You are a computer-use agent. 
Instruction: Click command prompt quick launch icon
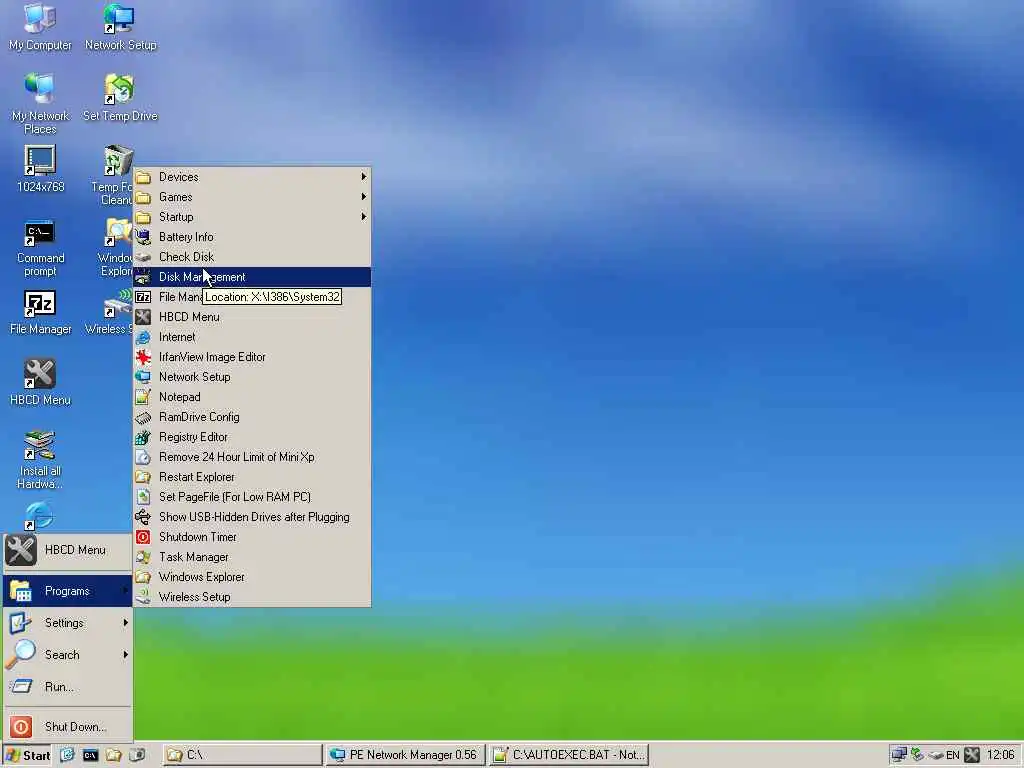[90, 755]
